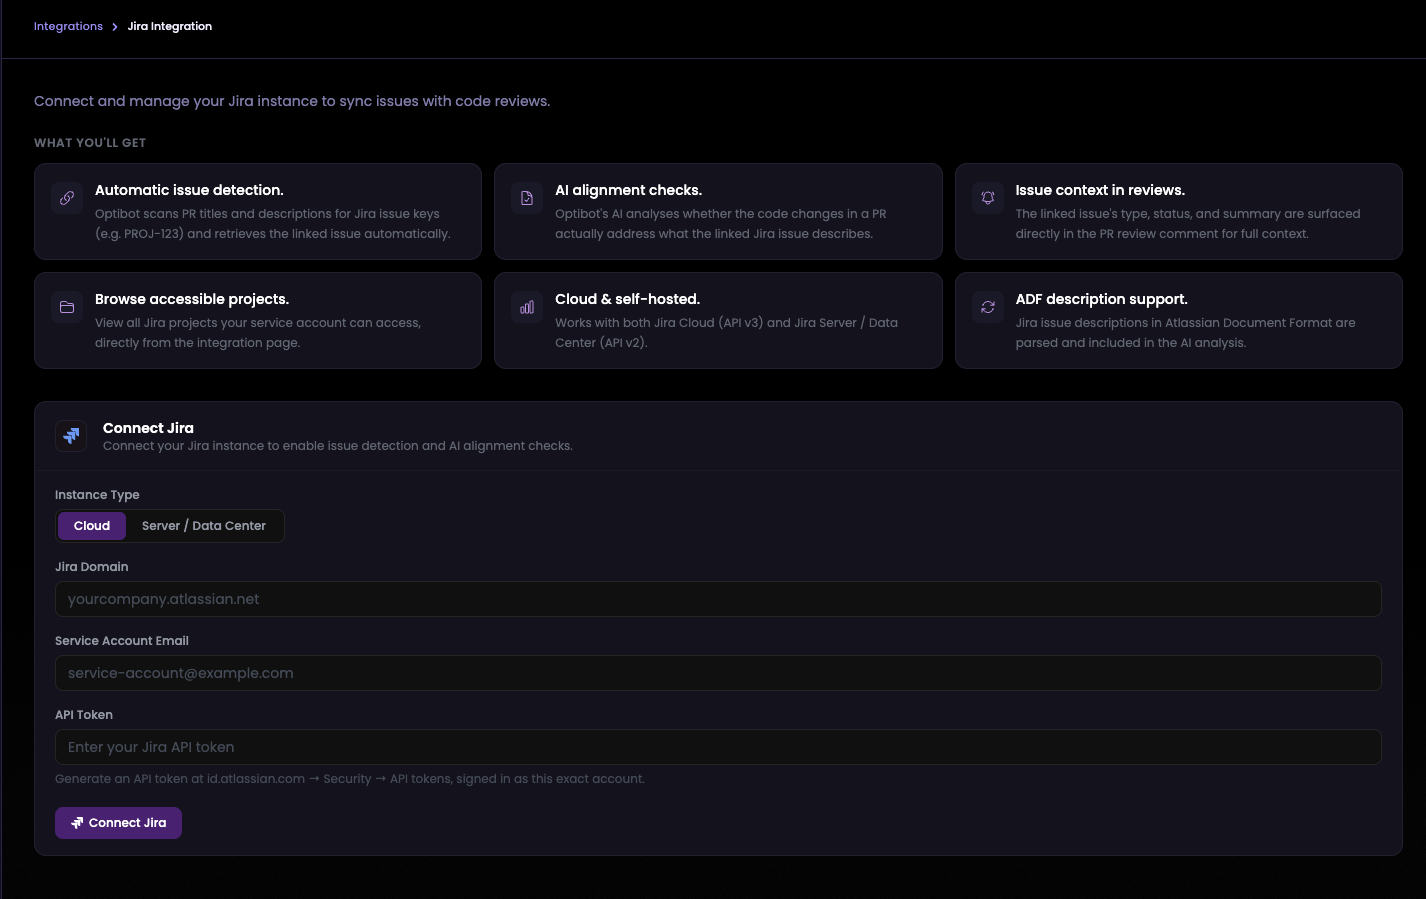Viewport: 1426px width, 899px height.
Task: Click the 'Works with both Jira Cloud' description
Action: click(726, 333)
